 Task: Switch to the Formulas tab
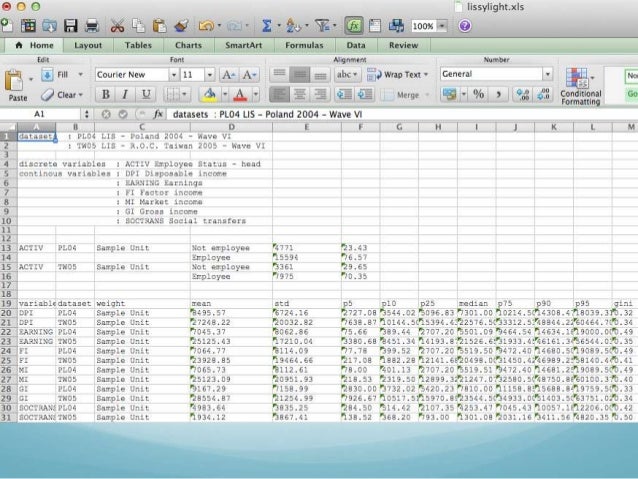coord(304,45)
